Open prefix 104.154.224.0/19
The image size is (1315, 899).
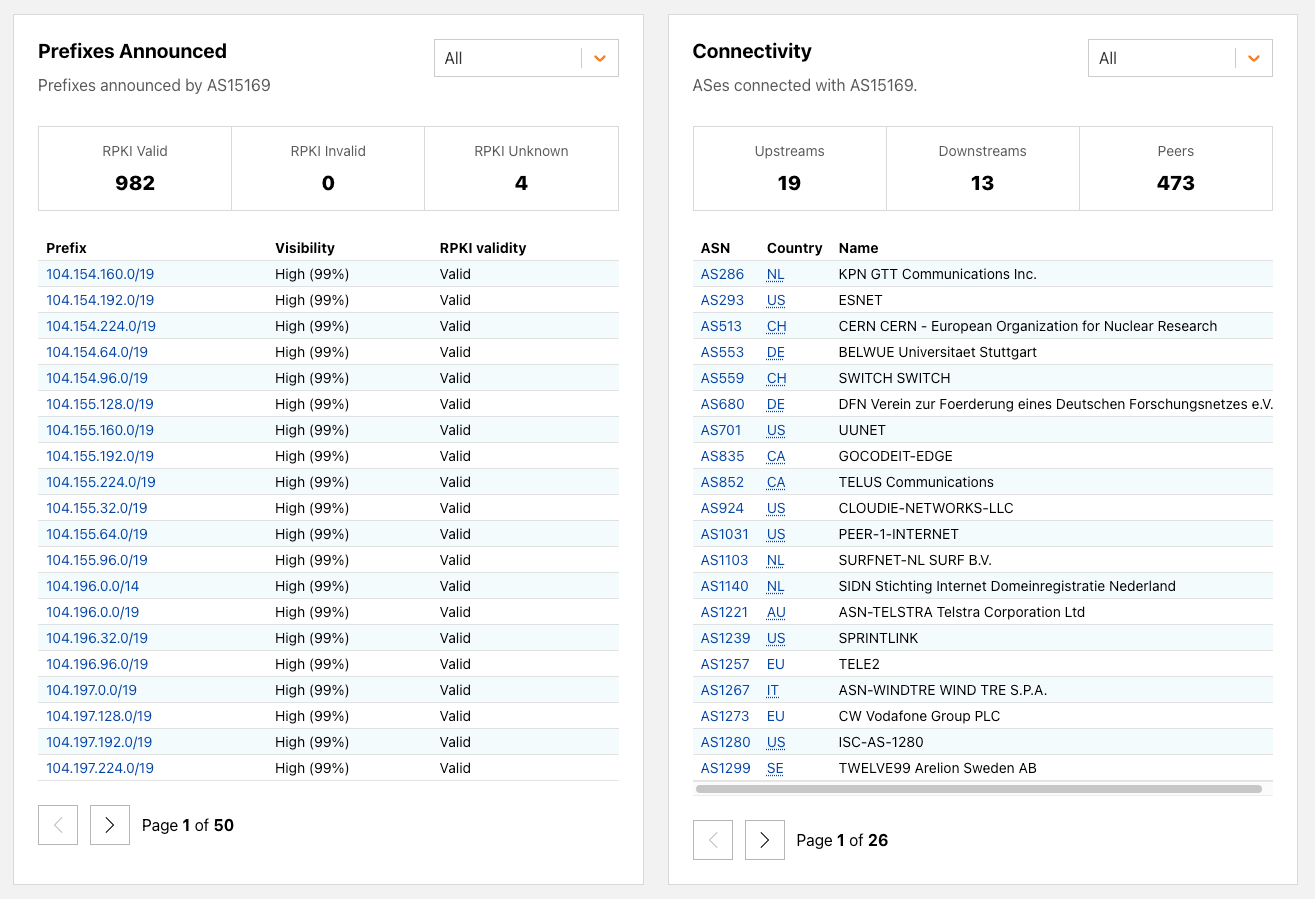point(101,326)
